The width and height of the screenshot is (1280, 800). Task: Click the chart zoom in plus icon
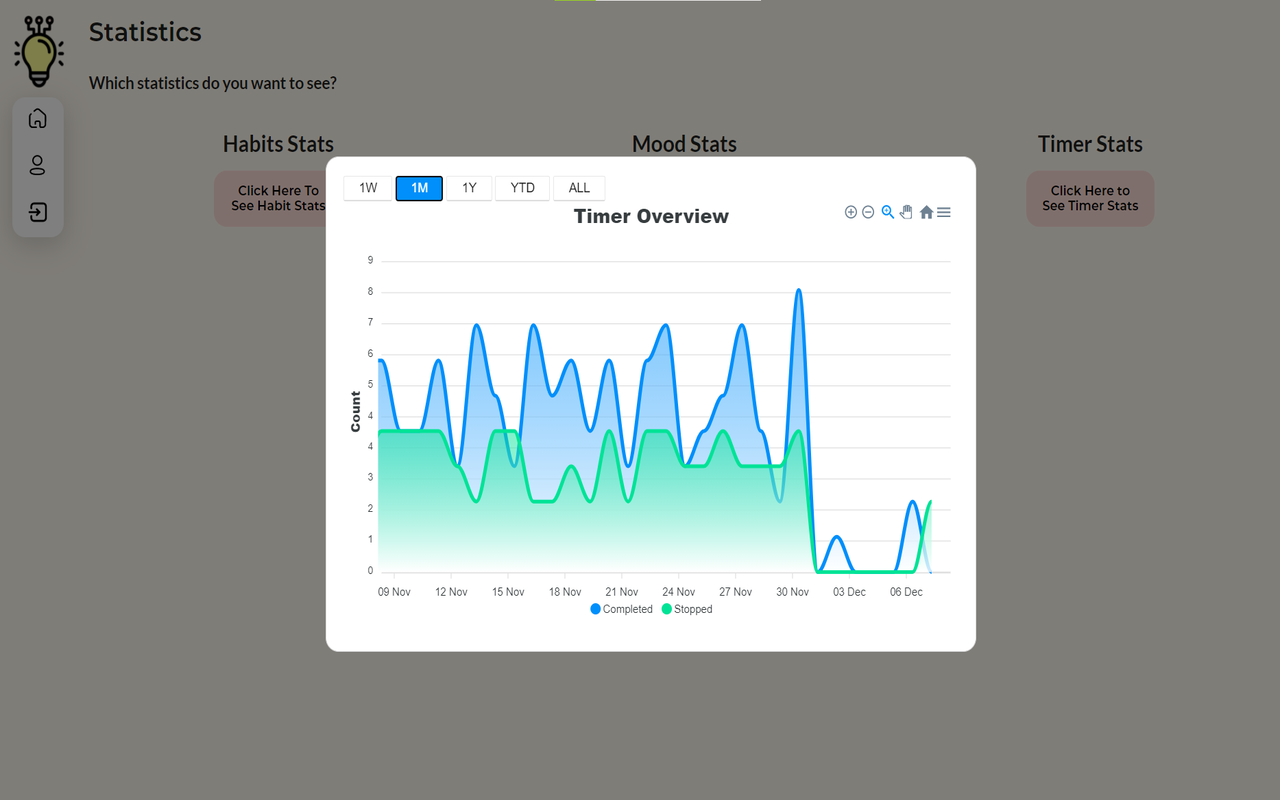tap(851, 212)
